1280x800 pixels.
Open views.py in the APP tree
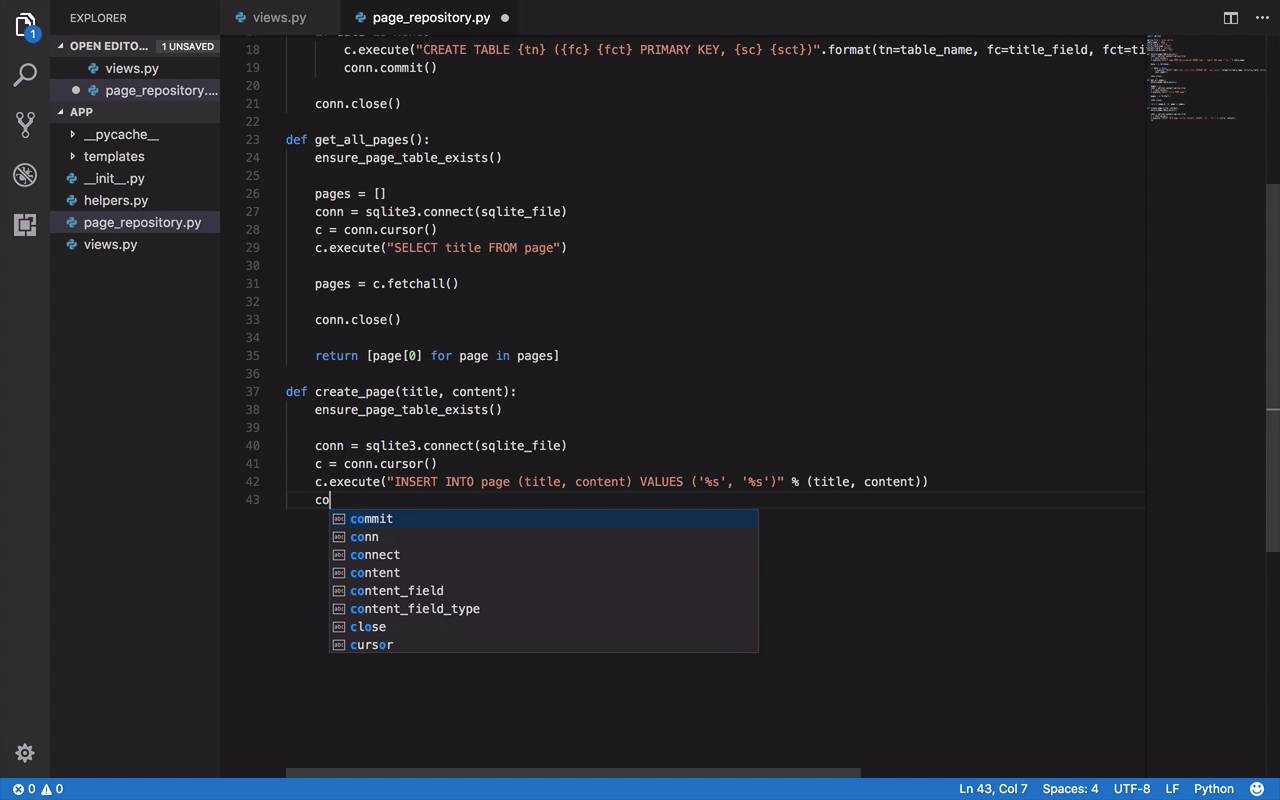135,244
